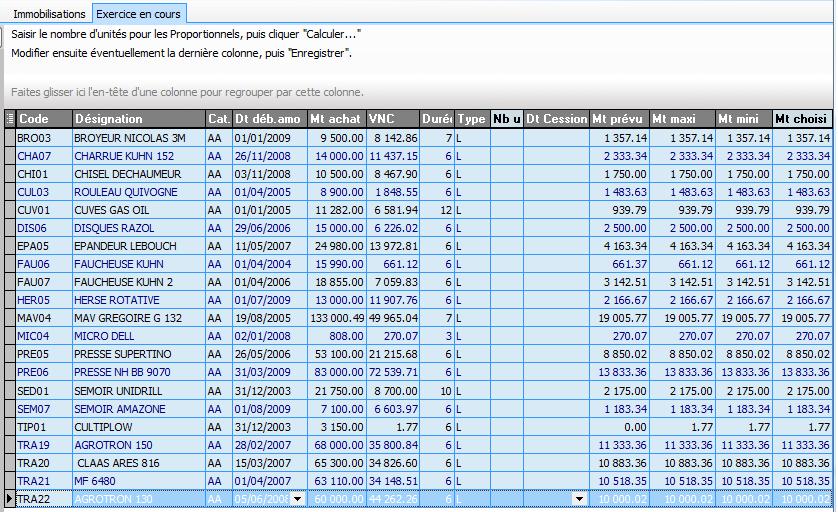The height and width of the screenshot is (512, 838).
Task: Select the MAV GREGOIRE G 132 cell
Action: click(138, 318)
